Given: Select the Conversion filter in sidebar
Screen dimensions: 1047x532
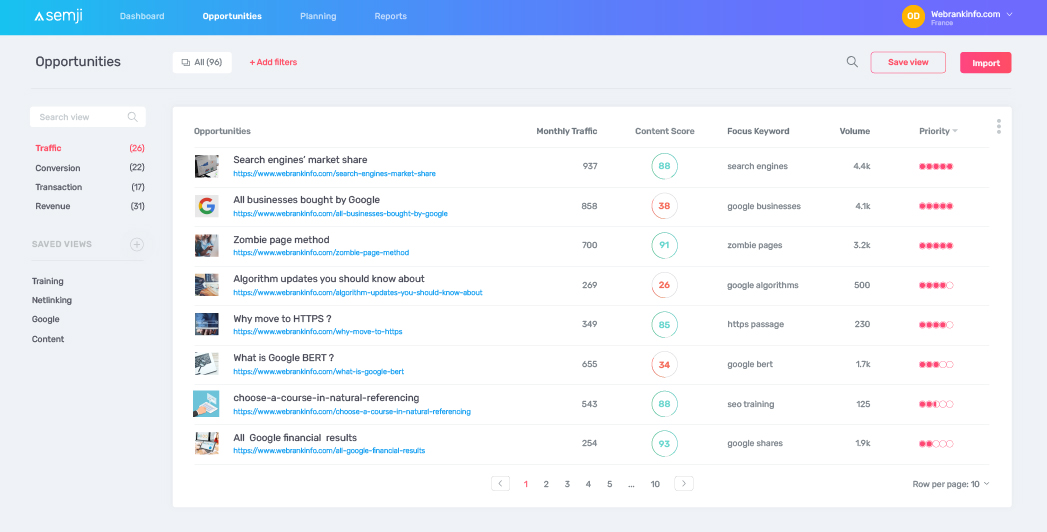Looking at the screenshot, I should pos(58,168).
